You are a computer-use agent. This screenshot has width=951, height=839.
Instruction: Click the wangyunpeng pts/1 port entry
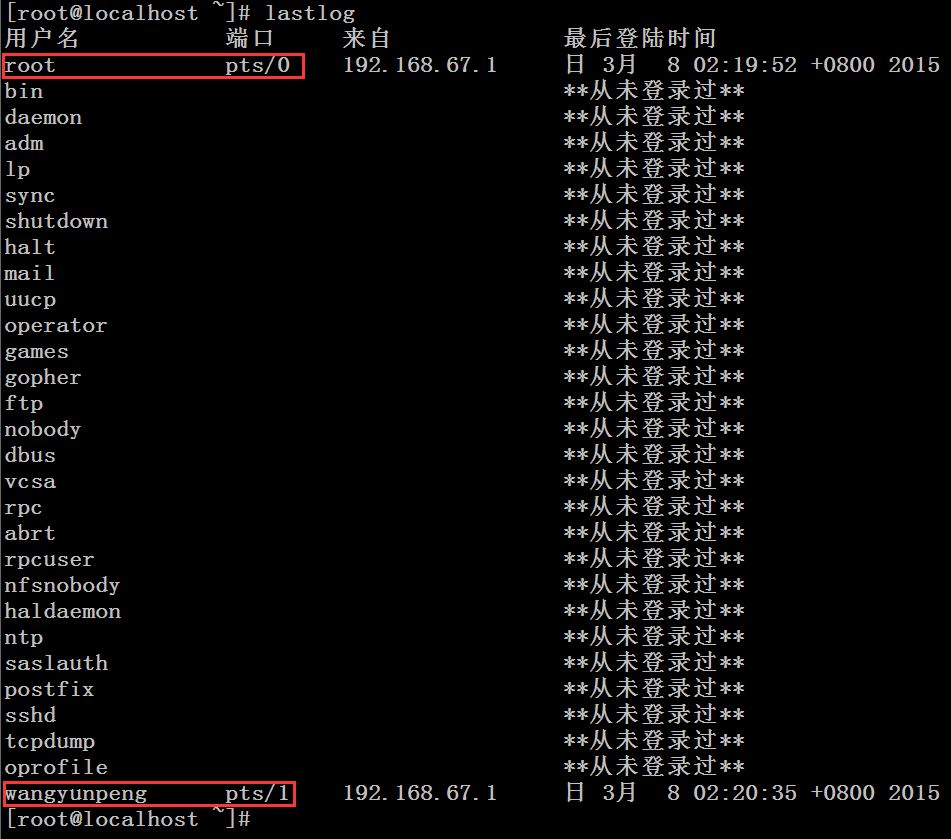tap(256, 792)
